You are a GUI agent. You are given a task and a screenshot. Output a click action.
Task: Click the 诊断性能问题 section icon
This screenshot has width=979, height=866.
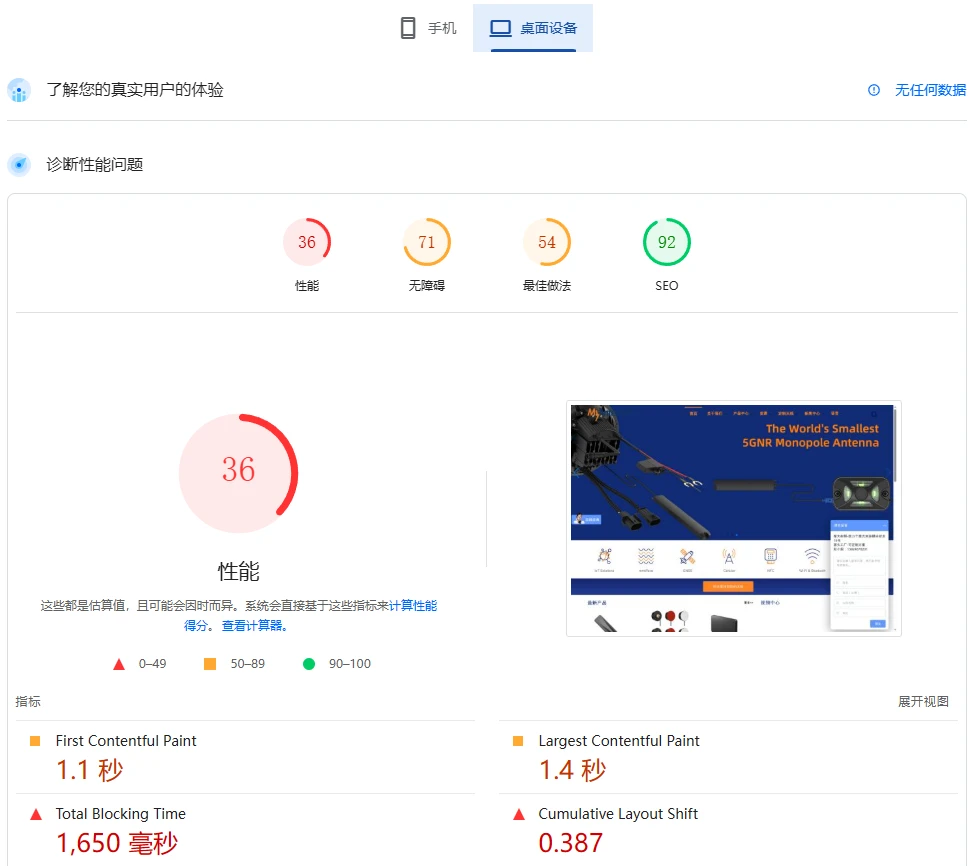click(19, 164)
